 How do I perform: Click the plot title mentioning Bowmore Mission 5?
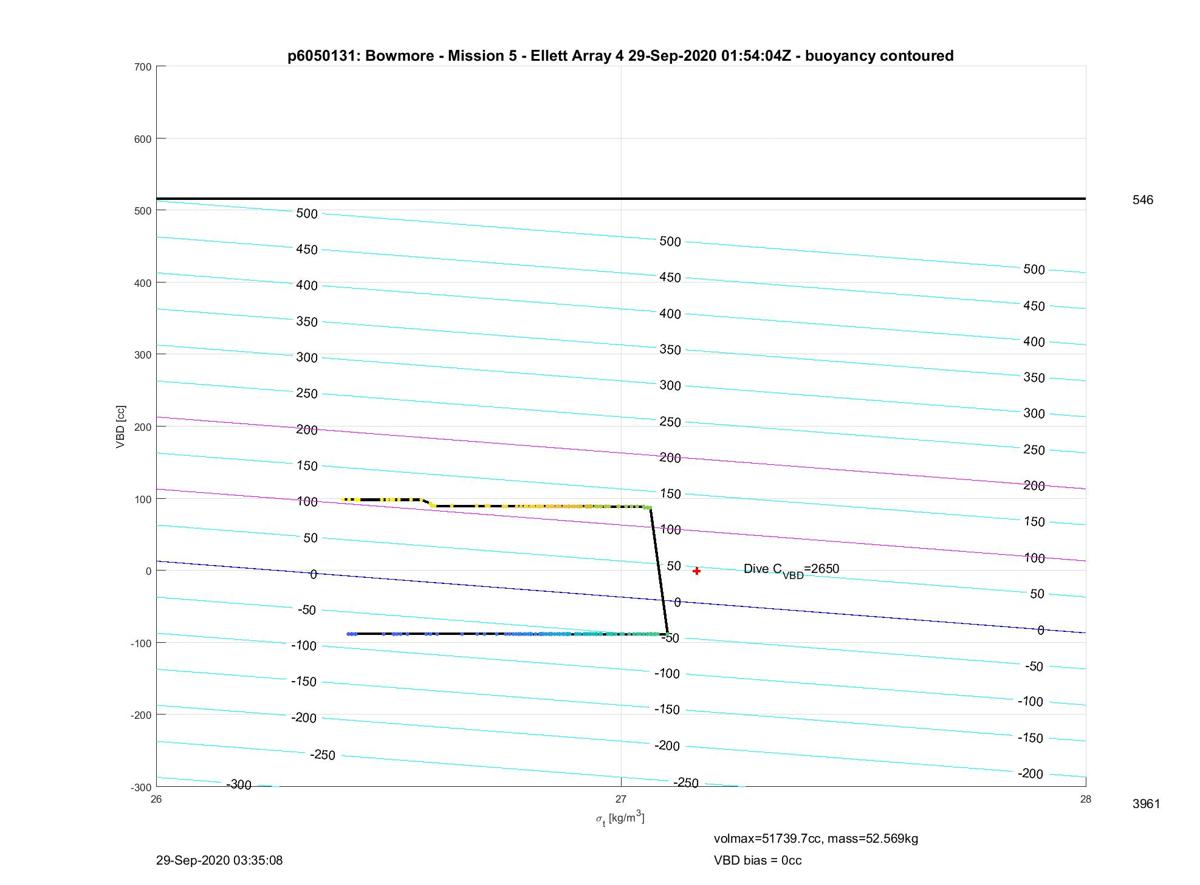[620, 56]
